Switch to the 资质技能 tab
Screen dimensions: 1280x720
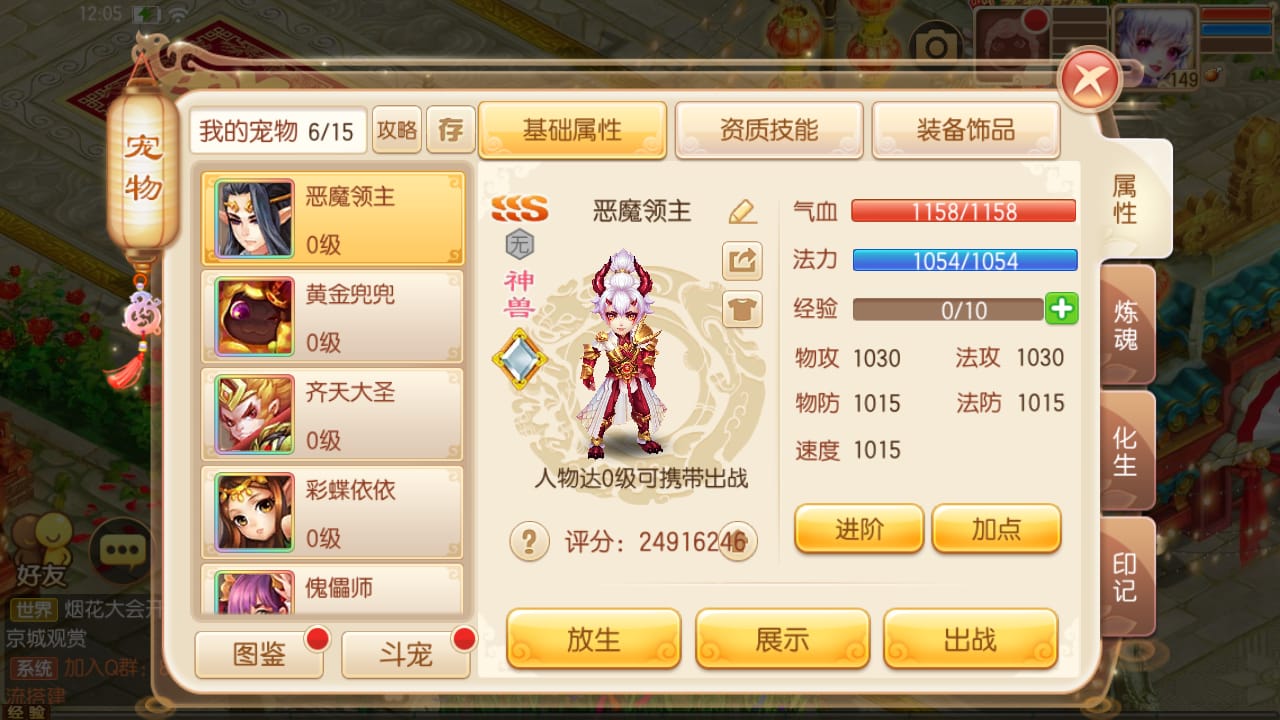(x=769, y=130)
